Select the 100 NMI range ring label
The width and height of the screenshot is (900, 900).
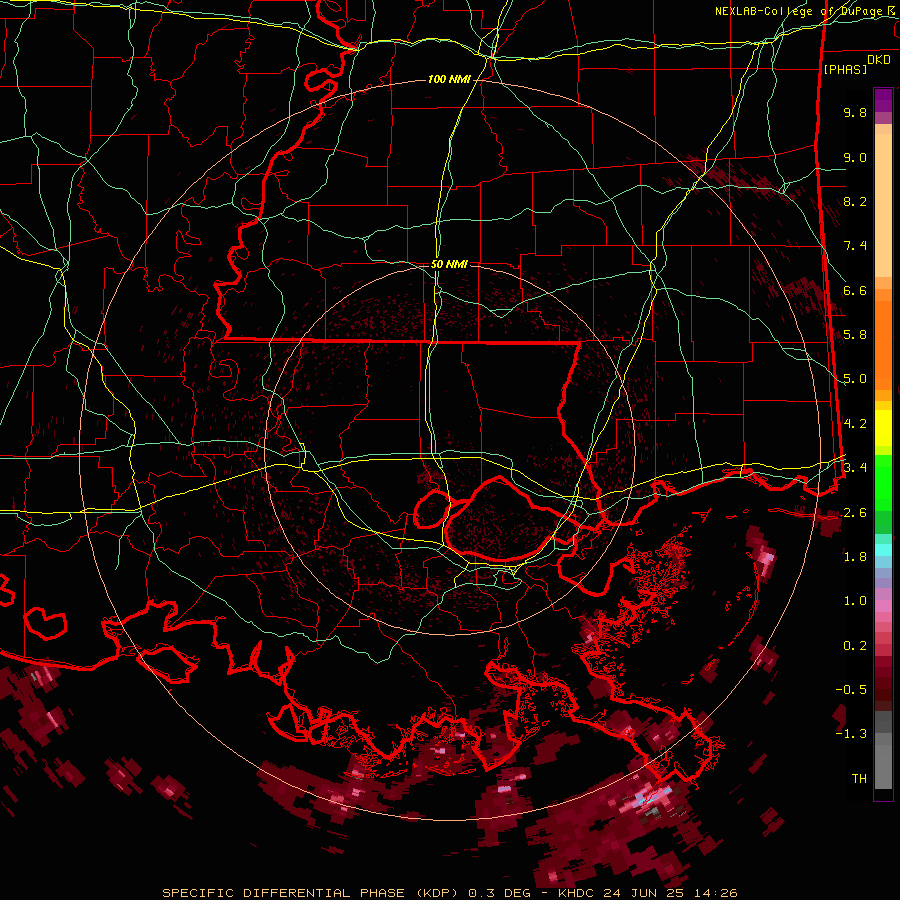(x=449, y=79)
